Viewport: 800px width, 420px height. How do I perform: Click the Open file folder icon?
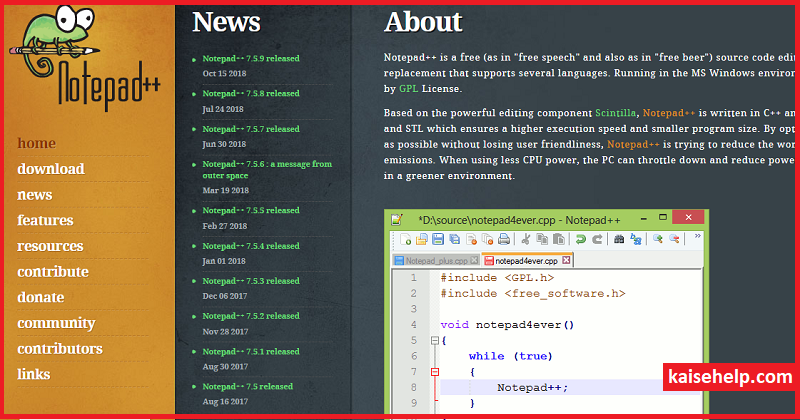[422, 239]
